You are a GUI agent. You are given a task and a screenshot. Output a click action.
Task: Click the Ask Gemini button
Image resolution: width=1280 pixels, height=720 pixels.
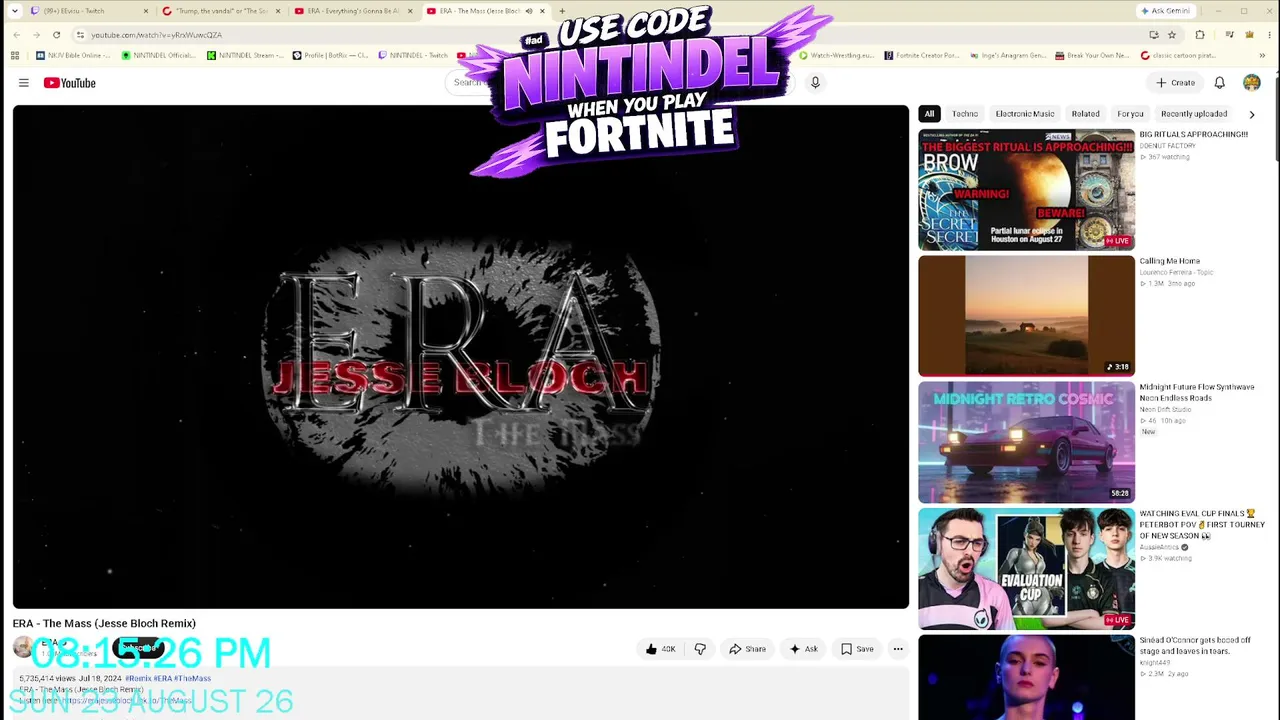click(1166, 11)
